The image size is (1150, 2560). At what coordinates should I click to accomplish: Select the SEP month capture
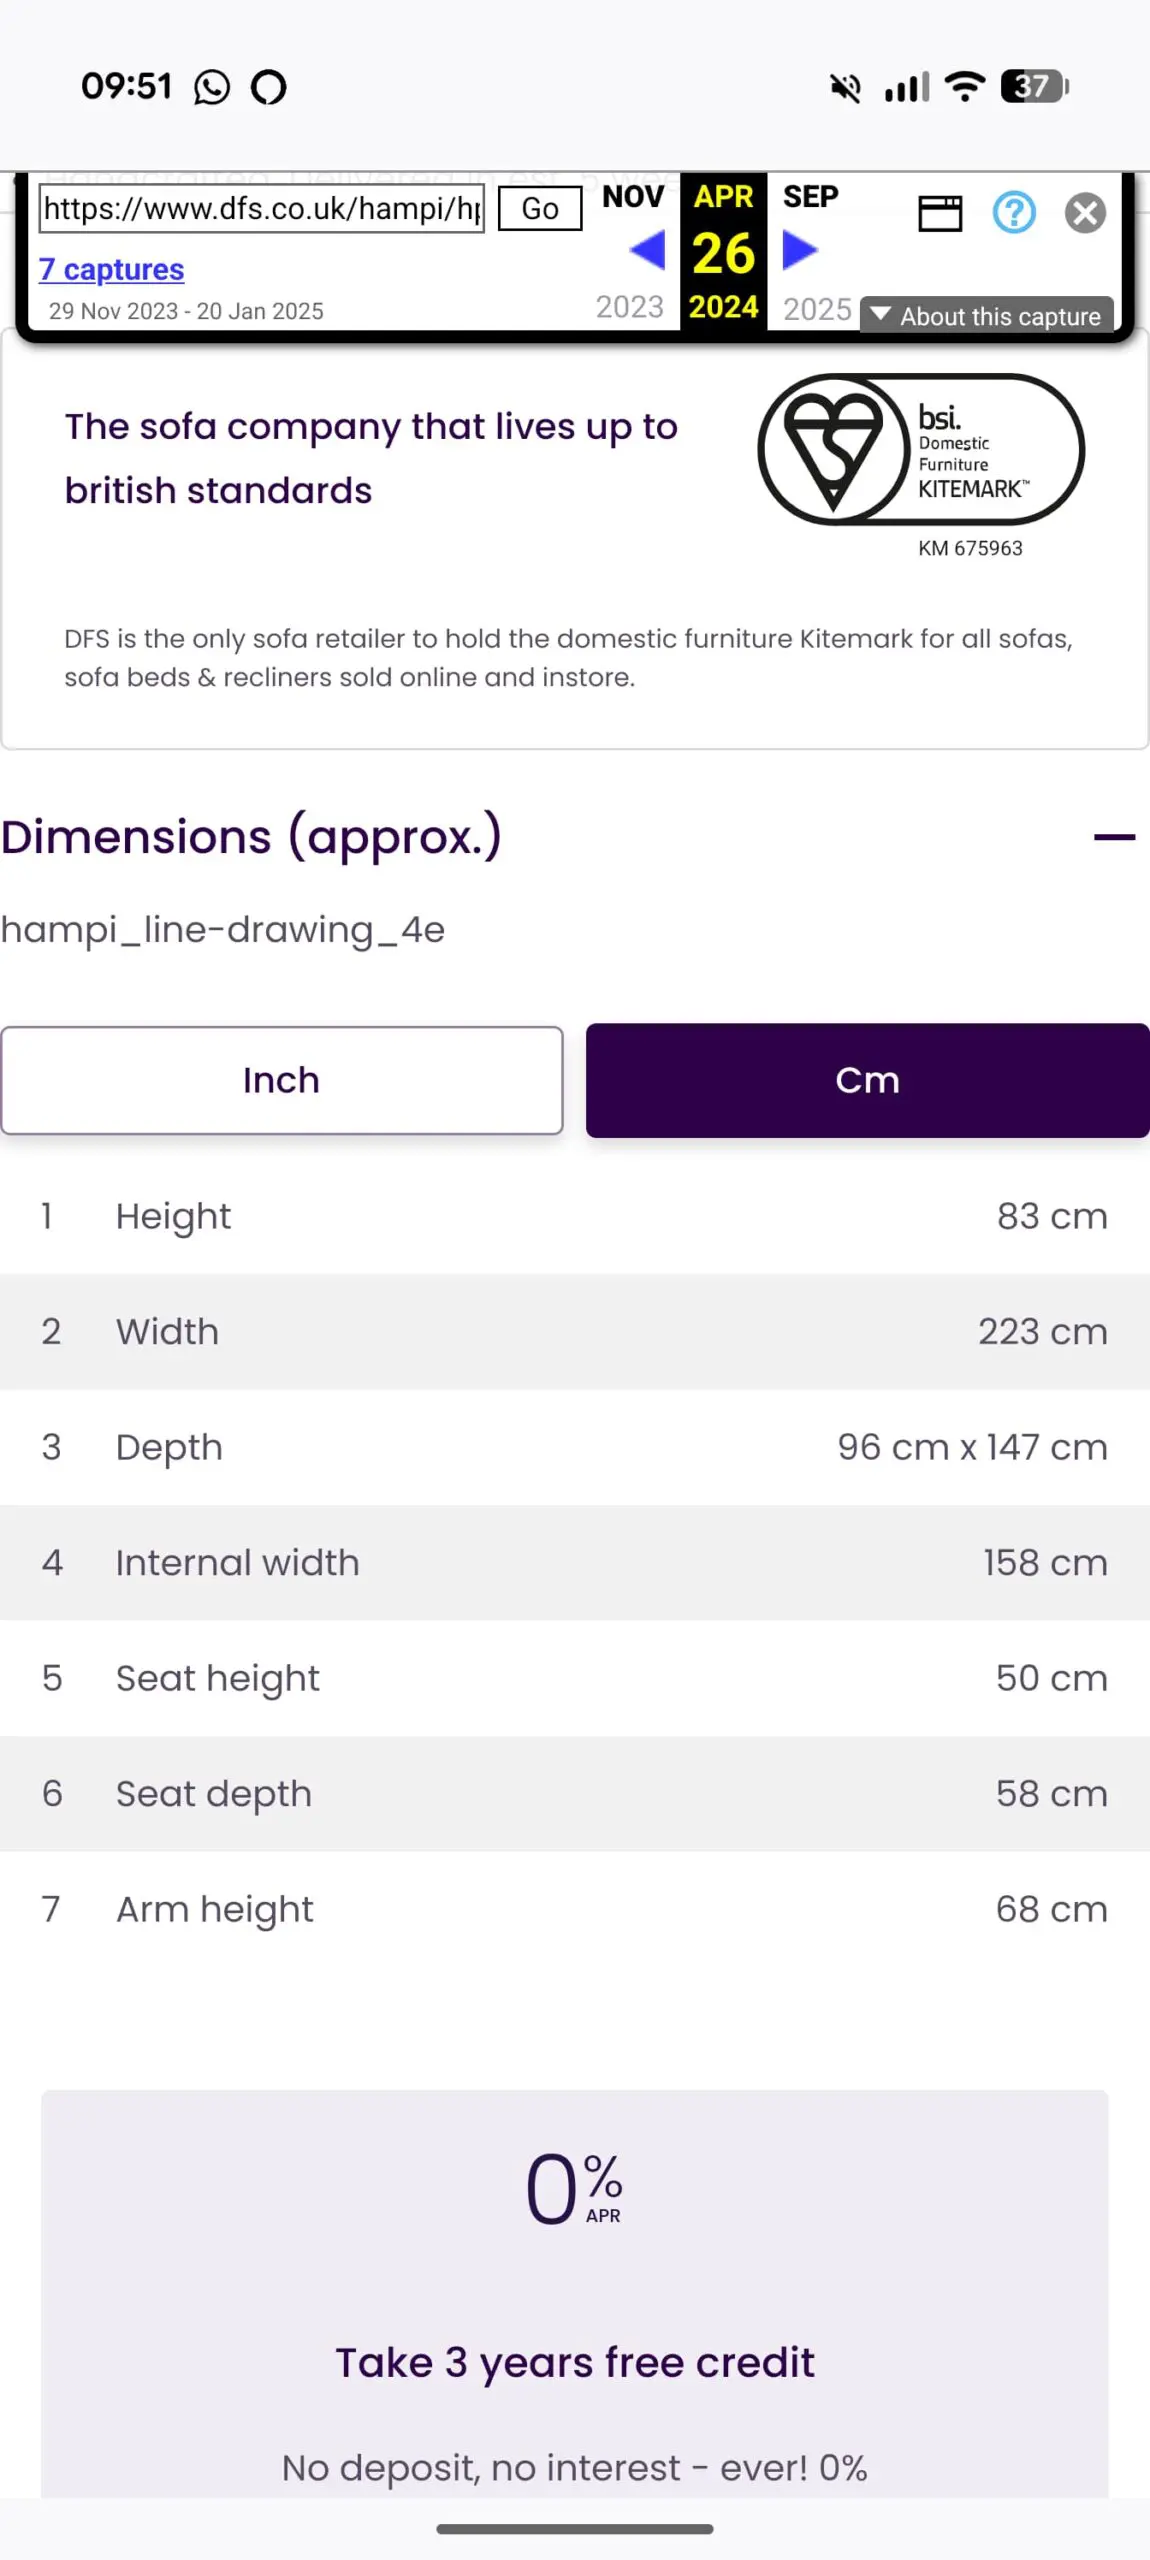pyautogui.click(x=810, y=196)
